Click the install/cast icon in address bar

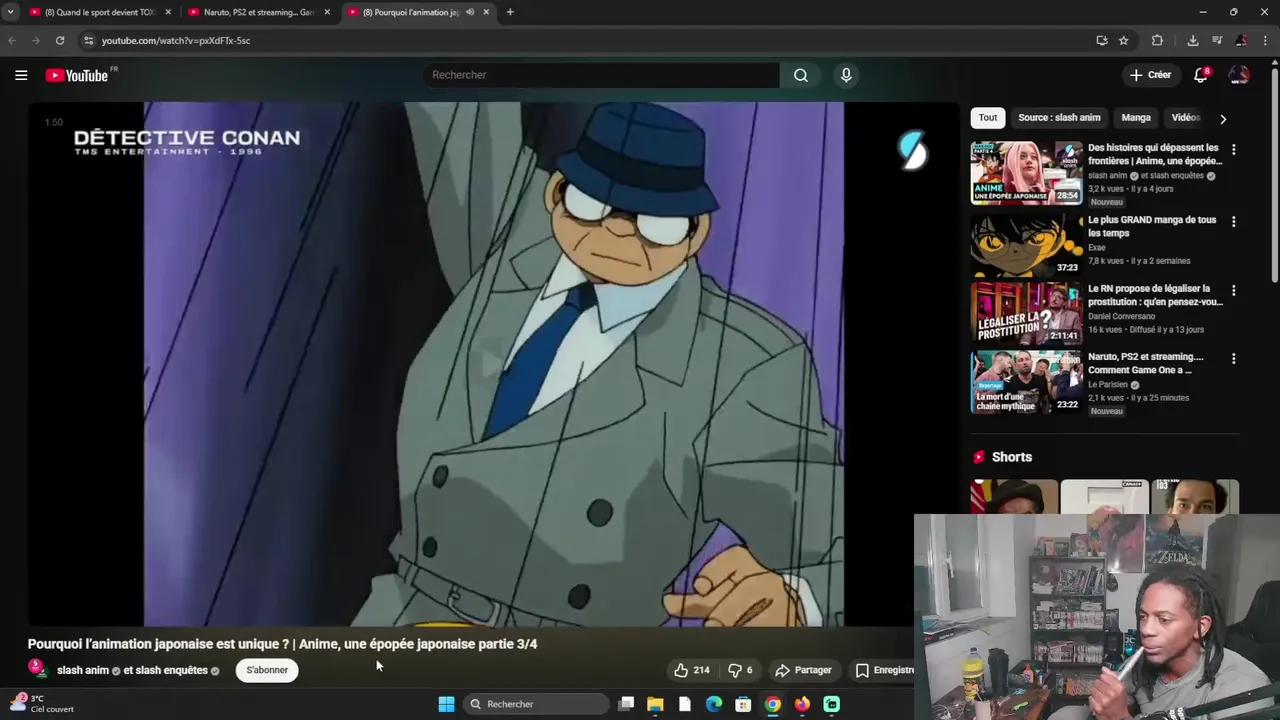(x=1102, y=40)
